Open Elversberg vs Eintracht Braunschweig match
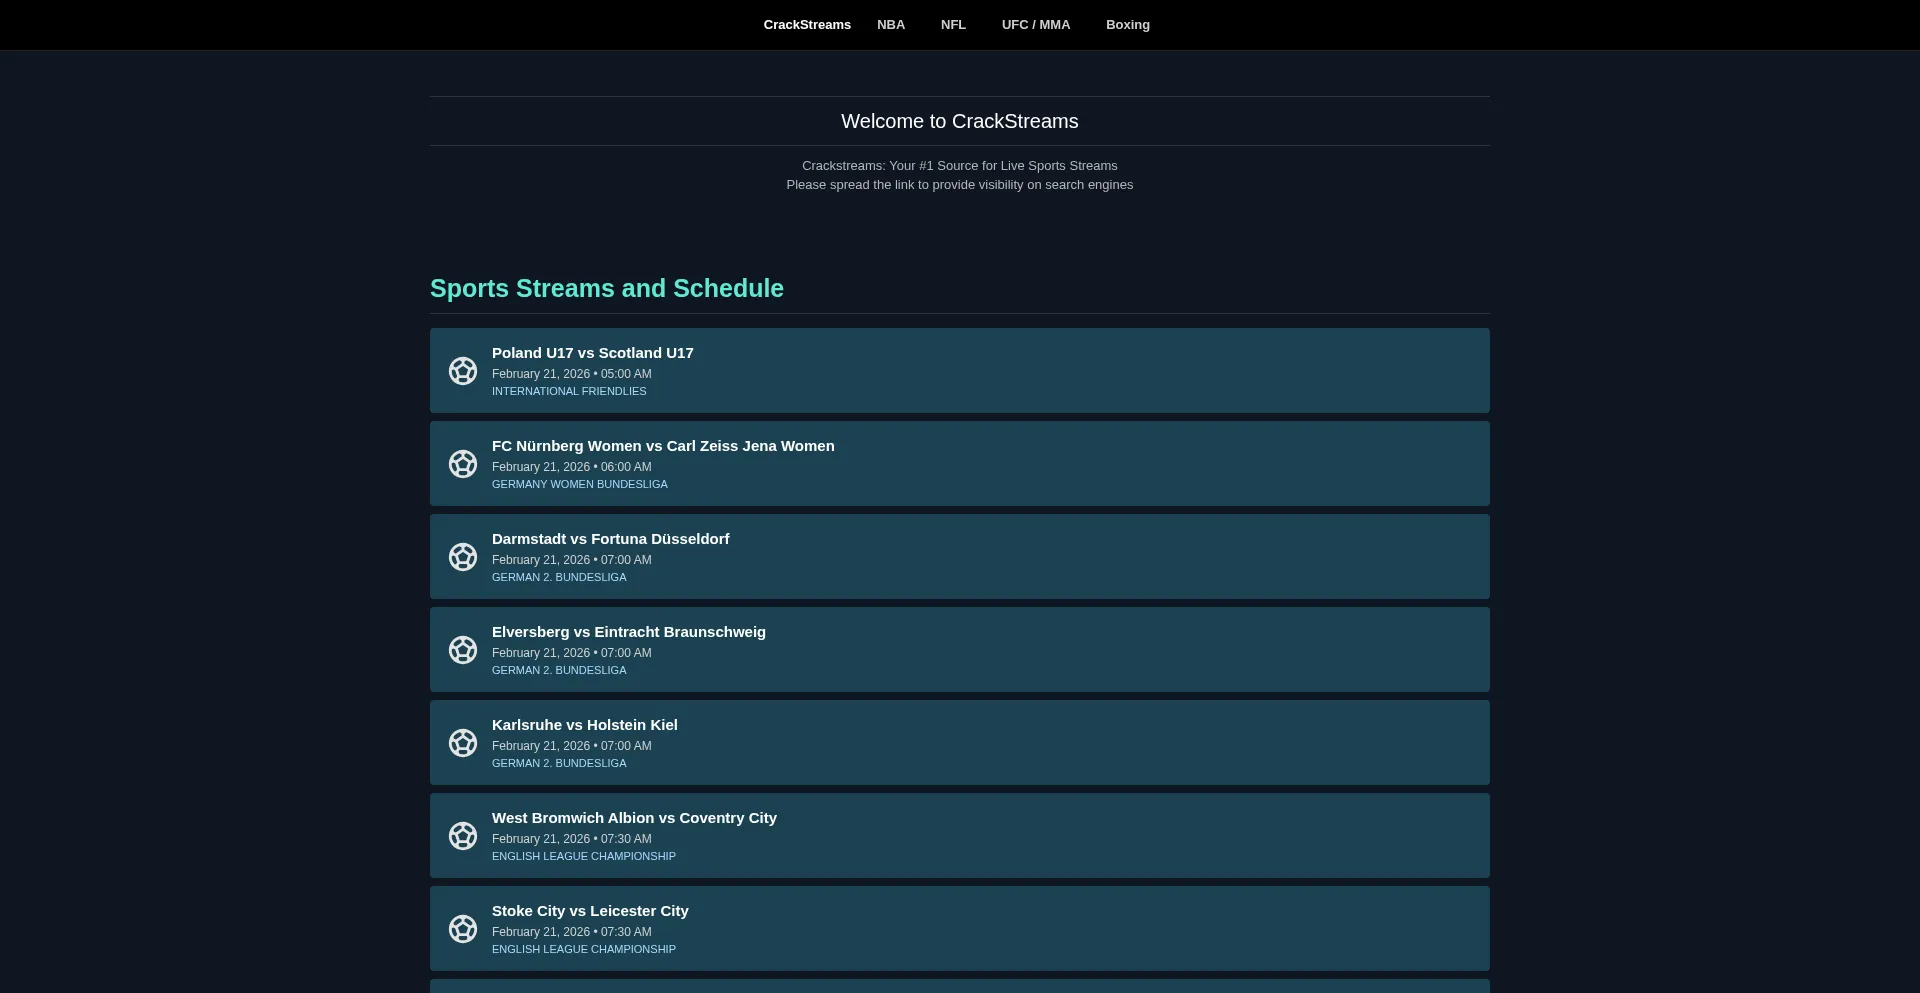This screenshot has height=993, width=1920. coord(960,650)
